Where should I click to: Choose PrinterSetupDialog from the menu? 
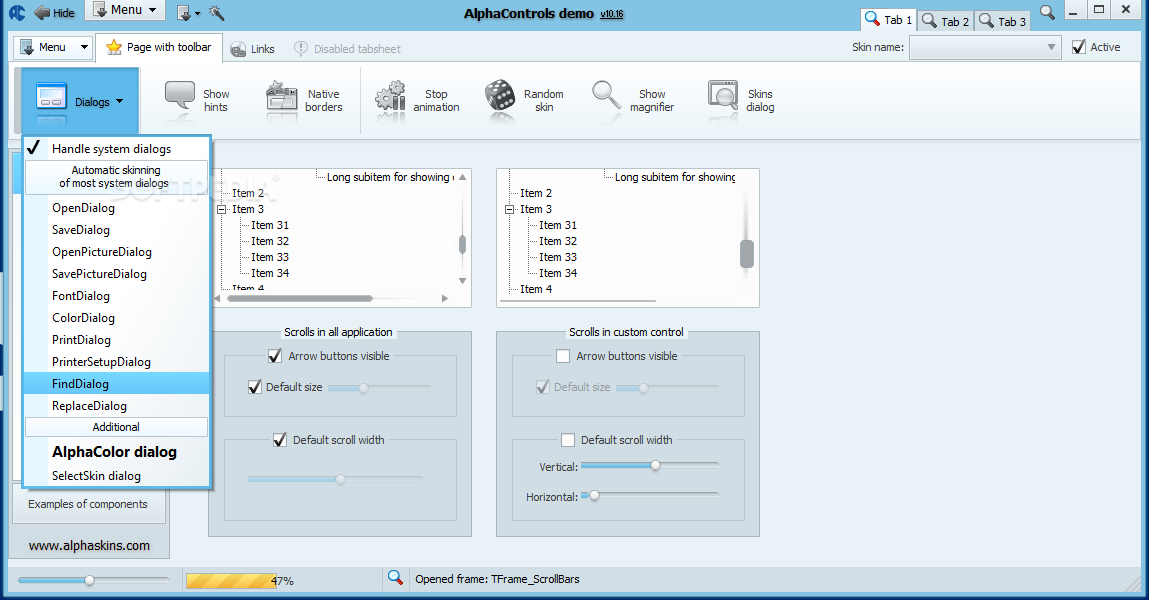tap(117, 362)
